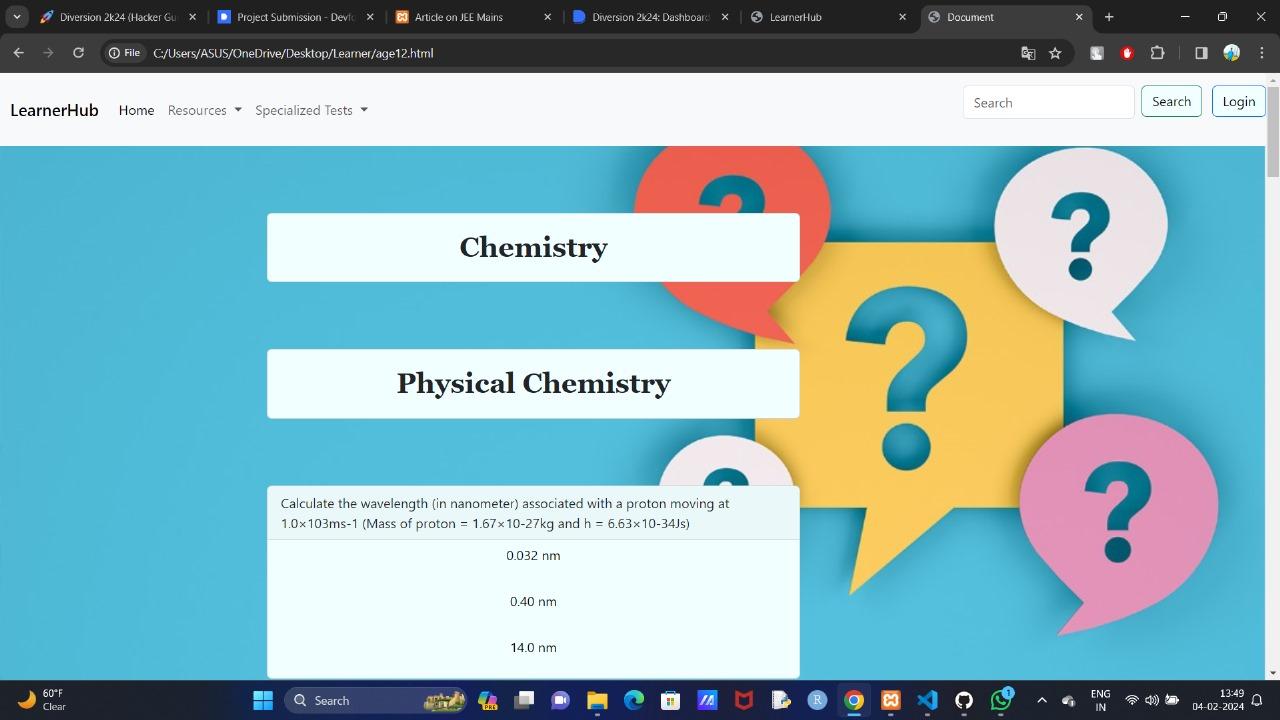Close the Document tab
The width and height of the screenshot is (1280, 720).
tap(1079, 17)
